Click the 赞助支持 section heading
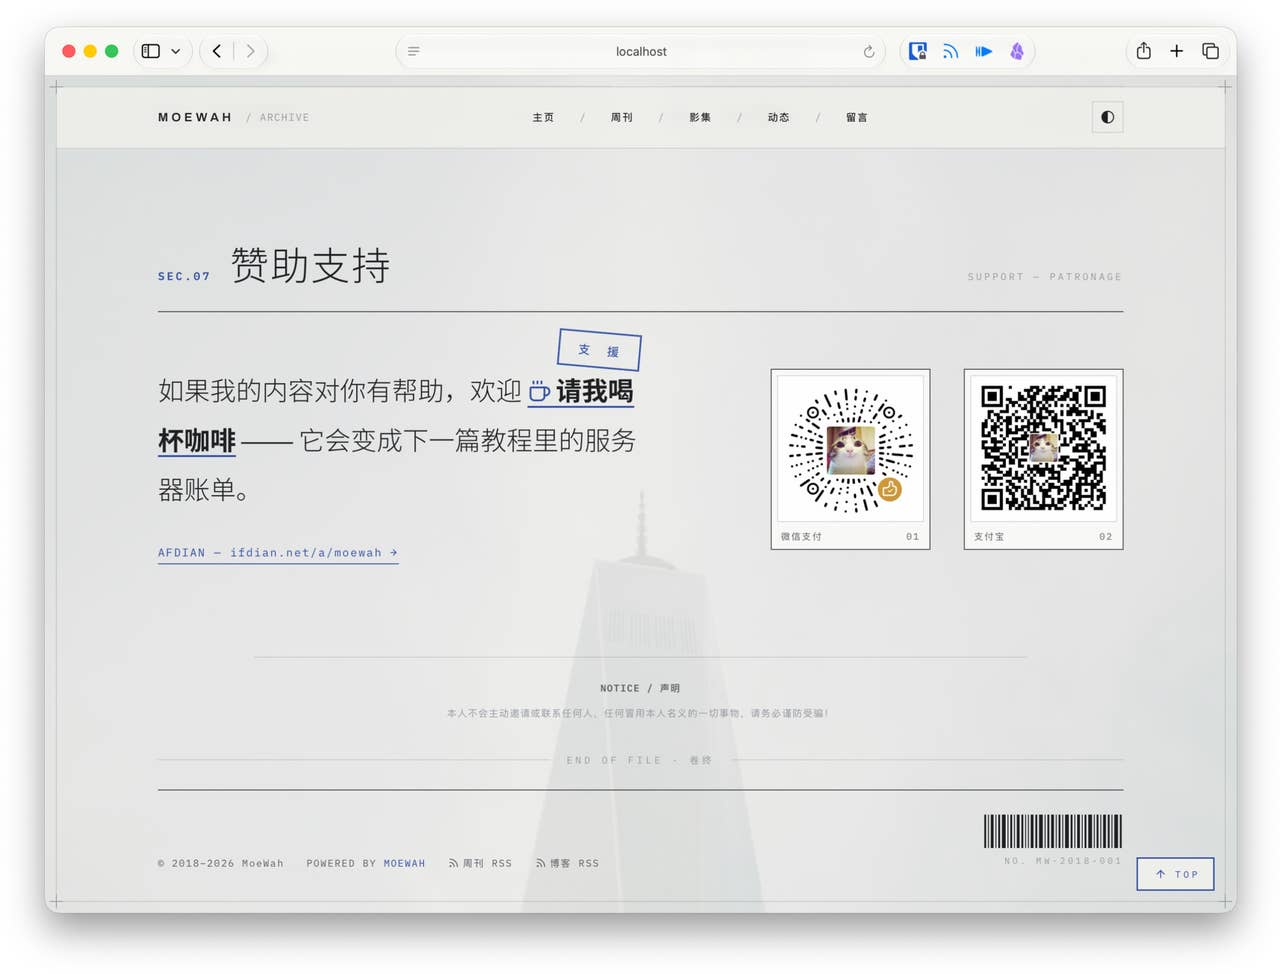This screenshot has height=974, width=1280. [310, 266]
